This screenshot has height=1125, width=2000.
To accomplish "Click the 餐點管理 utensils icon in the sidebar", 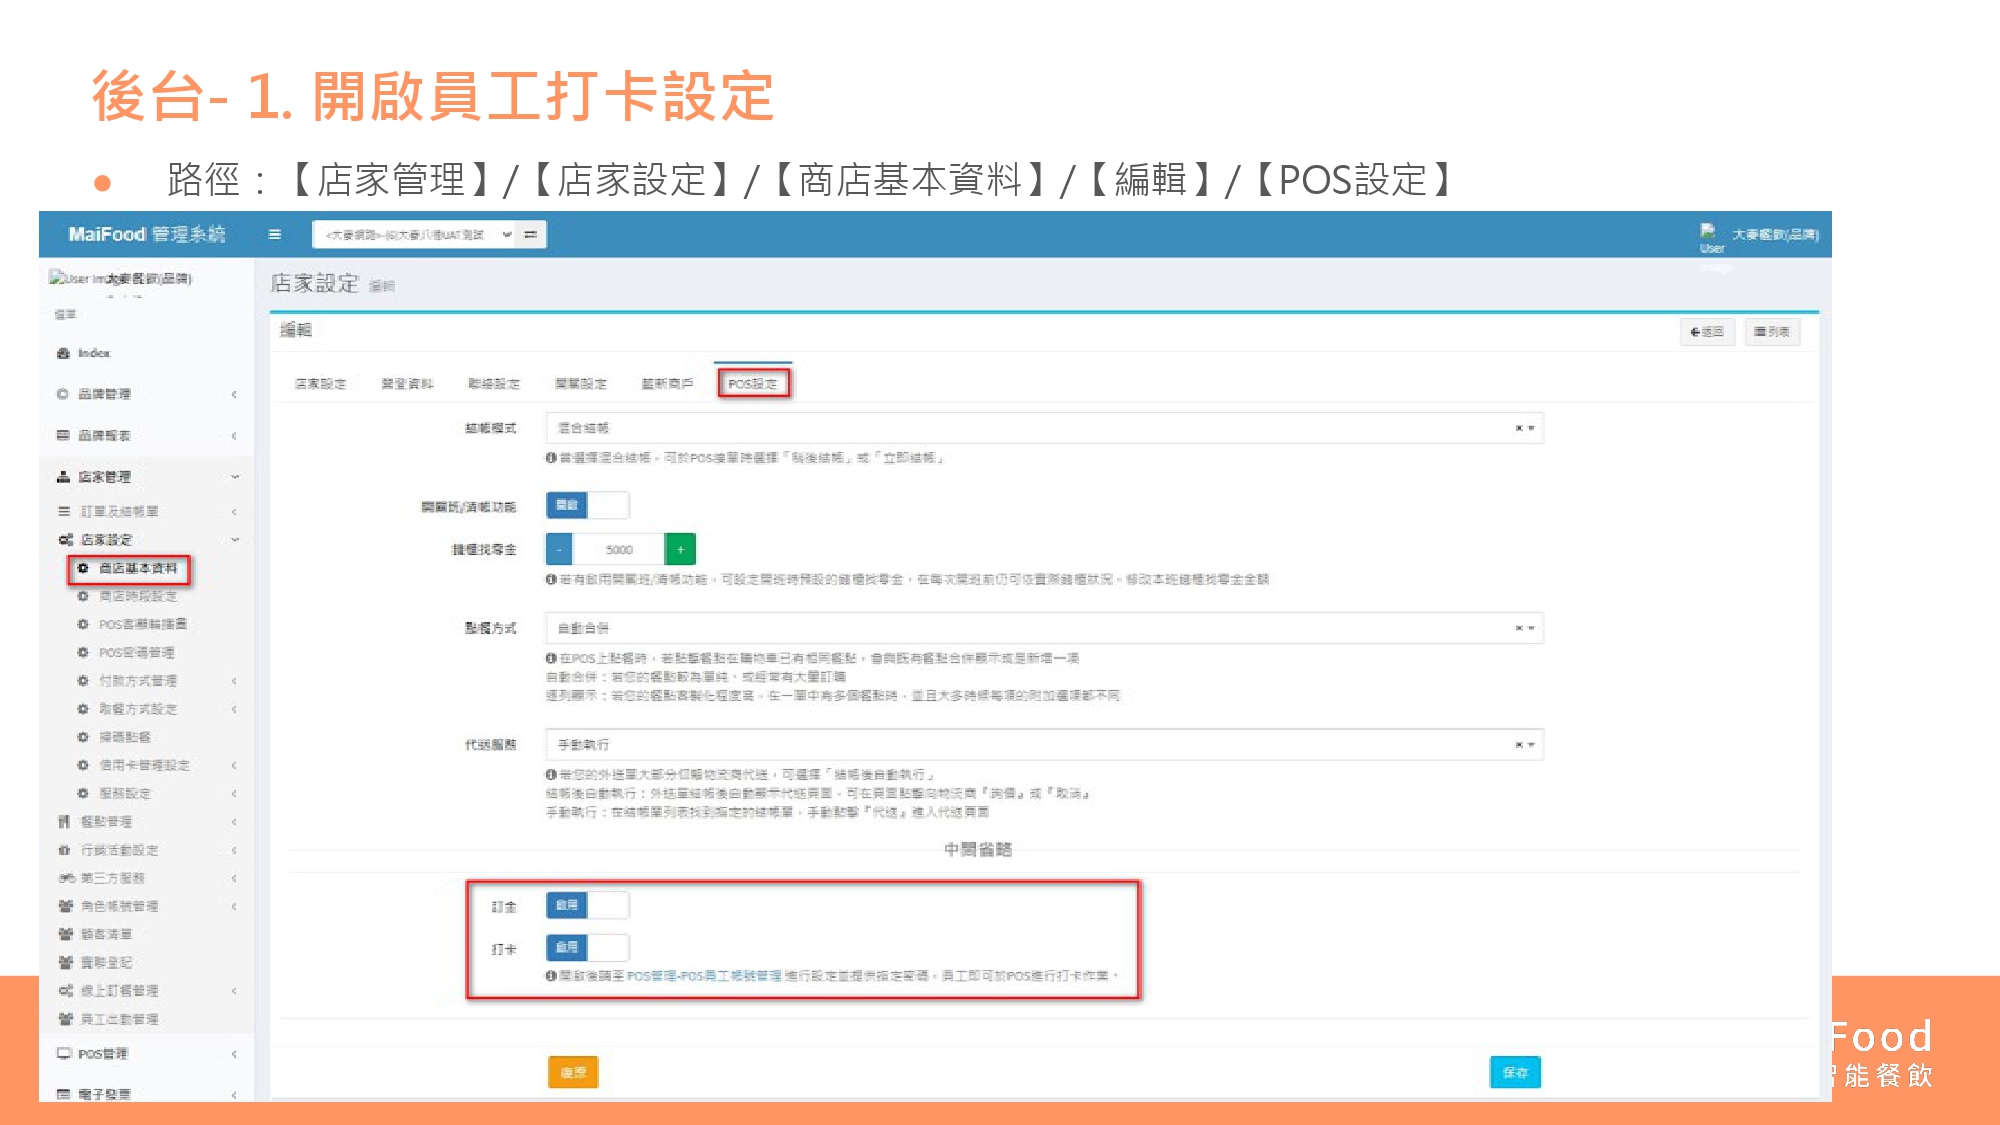I will coord(64,822).
